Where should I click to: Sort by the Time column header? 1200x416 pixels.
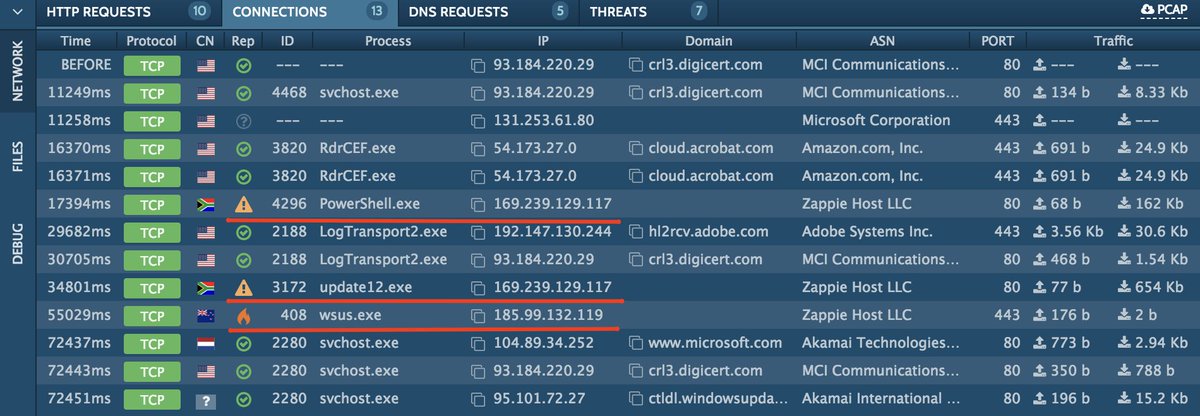[x=76, y=41]
